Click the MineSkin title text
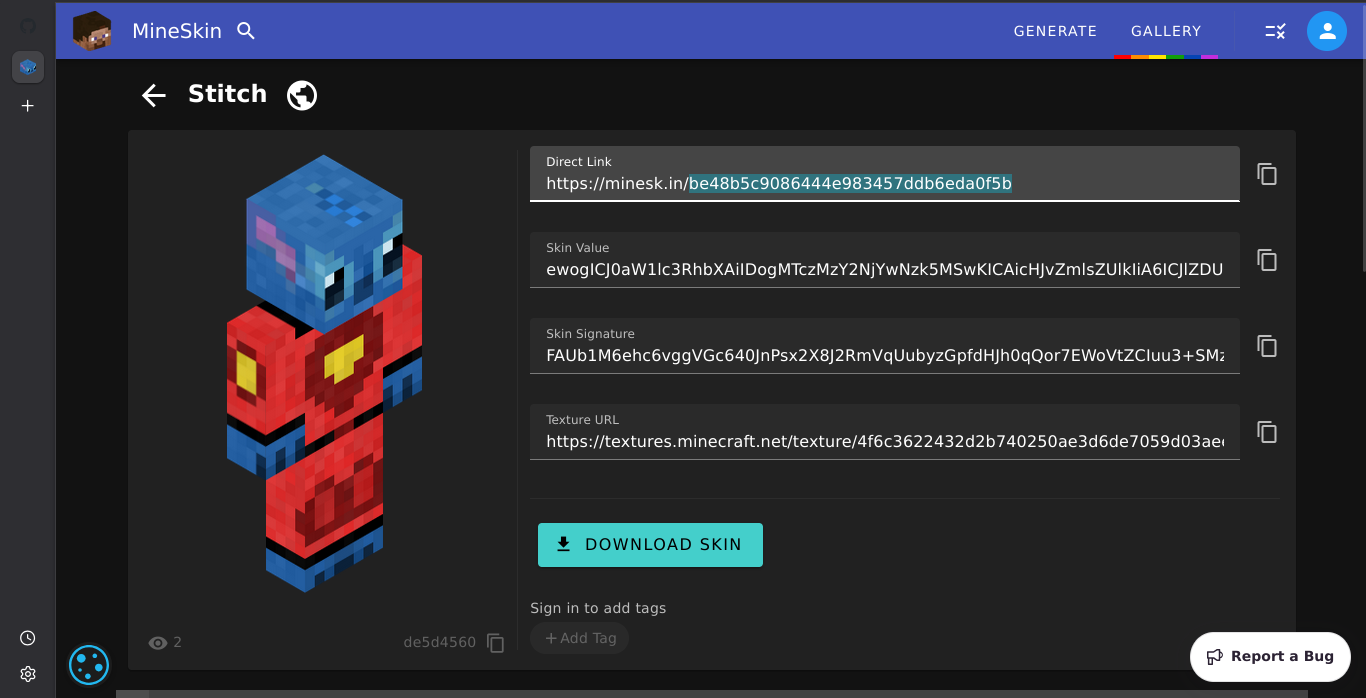 tap(177, 31)
